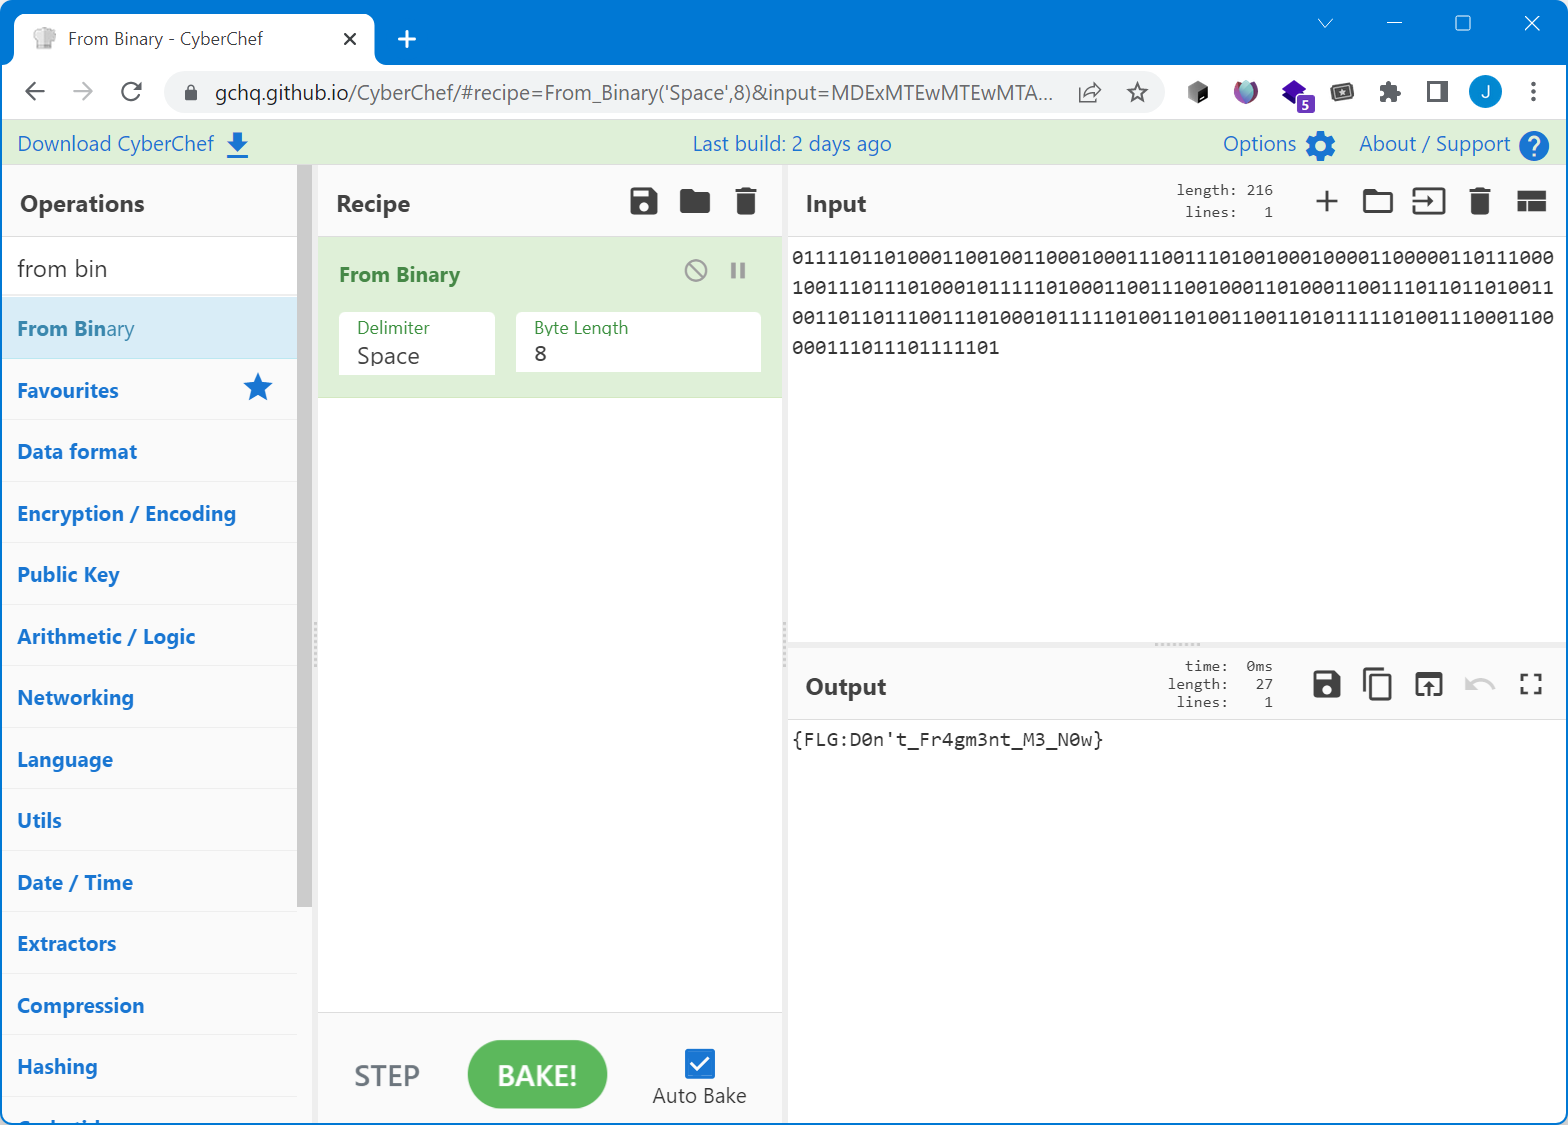This screenshot has width=1568, height=1125.
Task: Click the save recipe icon
Action: pyautogui.click(x=644, y=202)
